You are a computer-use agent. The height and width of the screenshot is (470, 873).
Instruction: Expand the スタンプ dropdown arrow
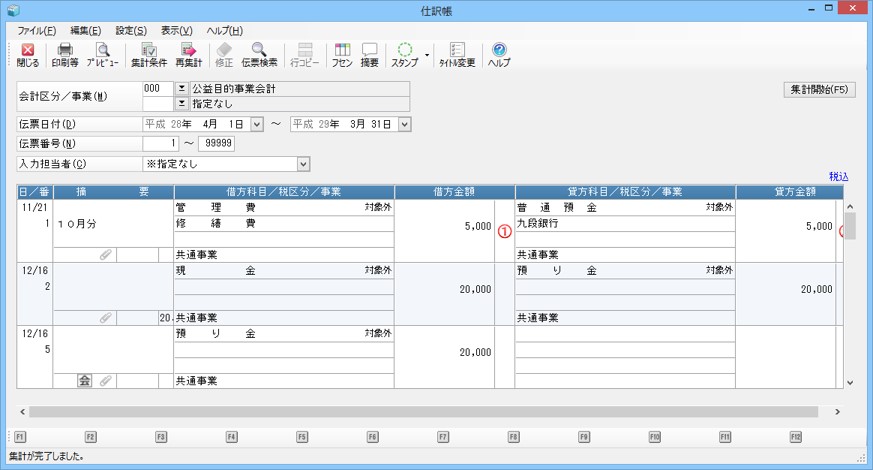pyautogui.click(x=428, y=54)
